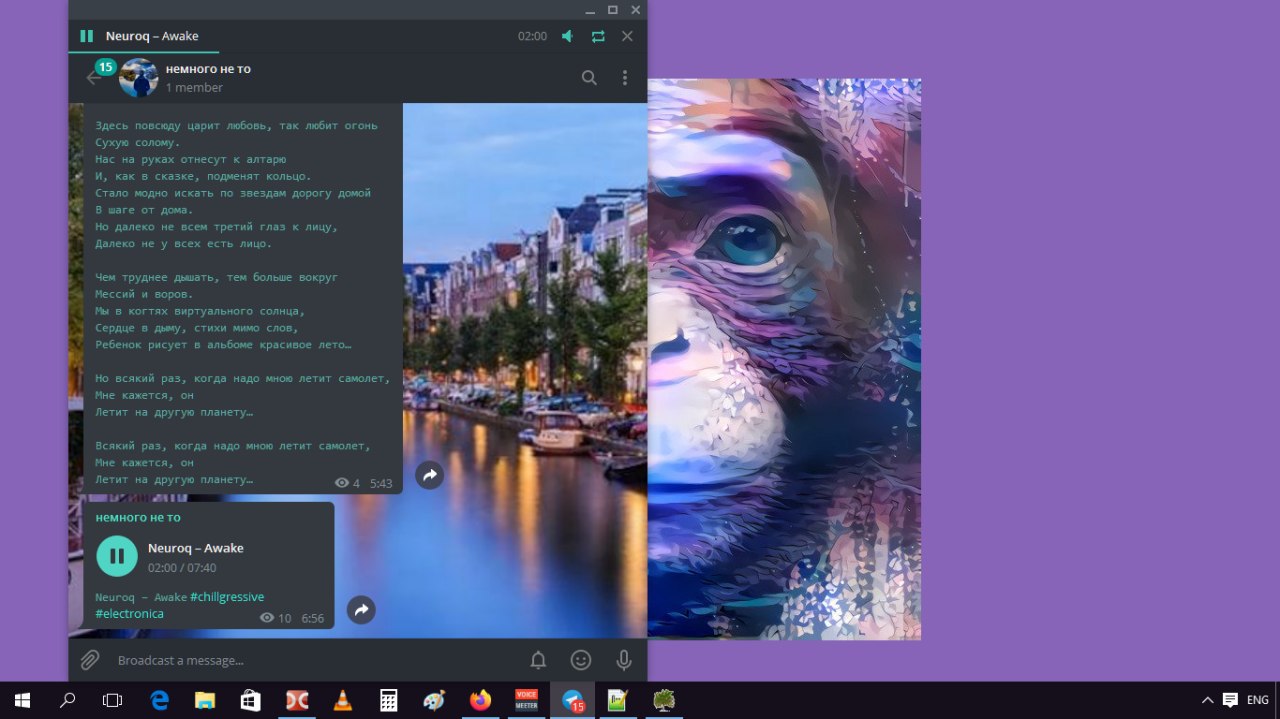Click the channel name in the audio message

coord(138,518)
